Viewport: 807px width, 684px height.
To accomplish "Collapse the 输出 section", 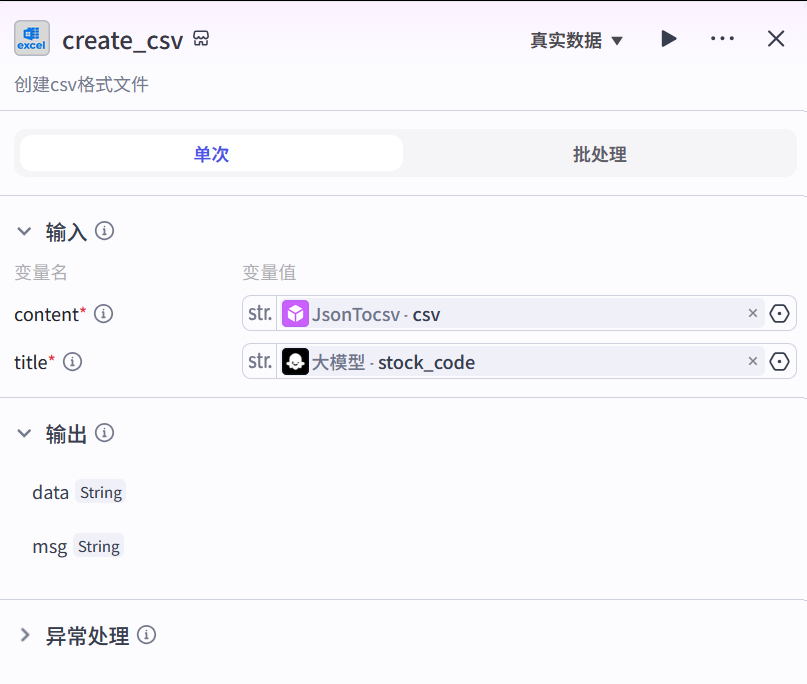I will (x=24, y=433).
